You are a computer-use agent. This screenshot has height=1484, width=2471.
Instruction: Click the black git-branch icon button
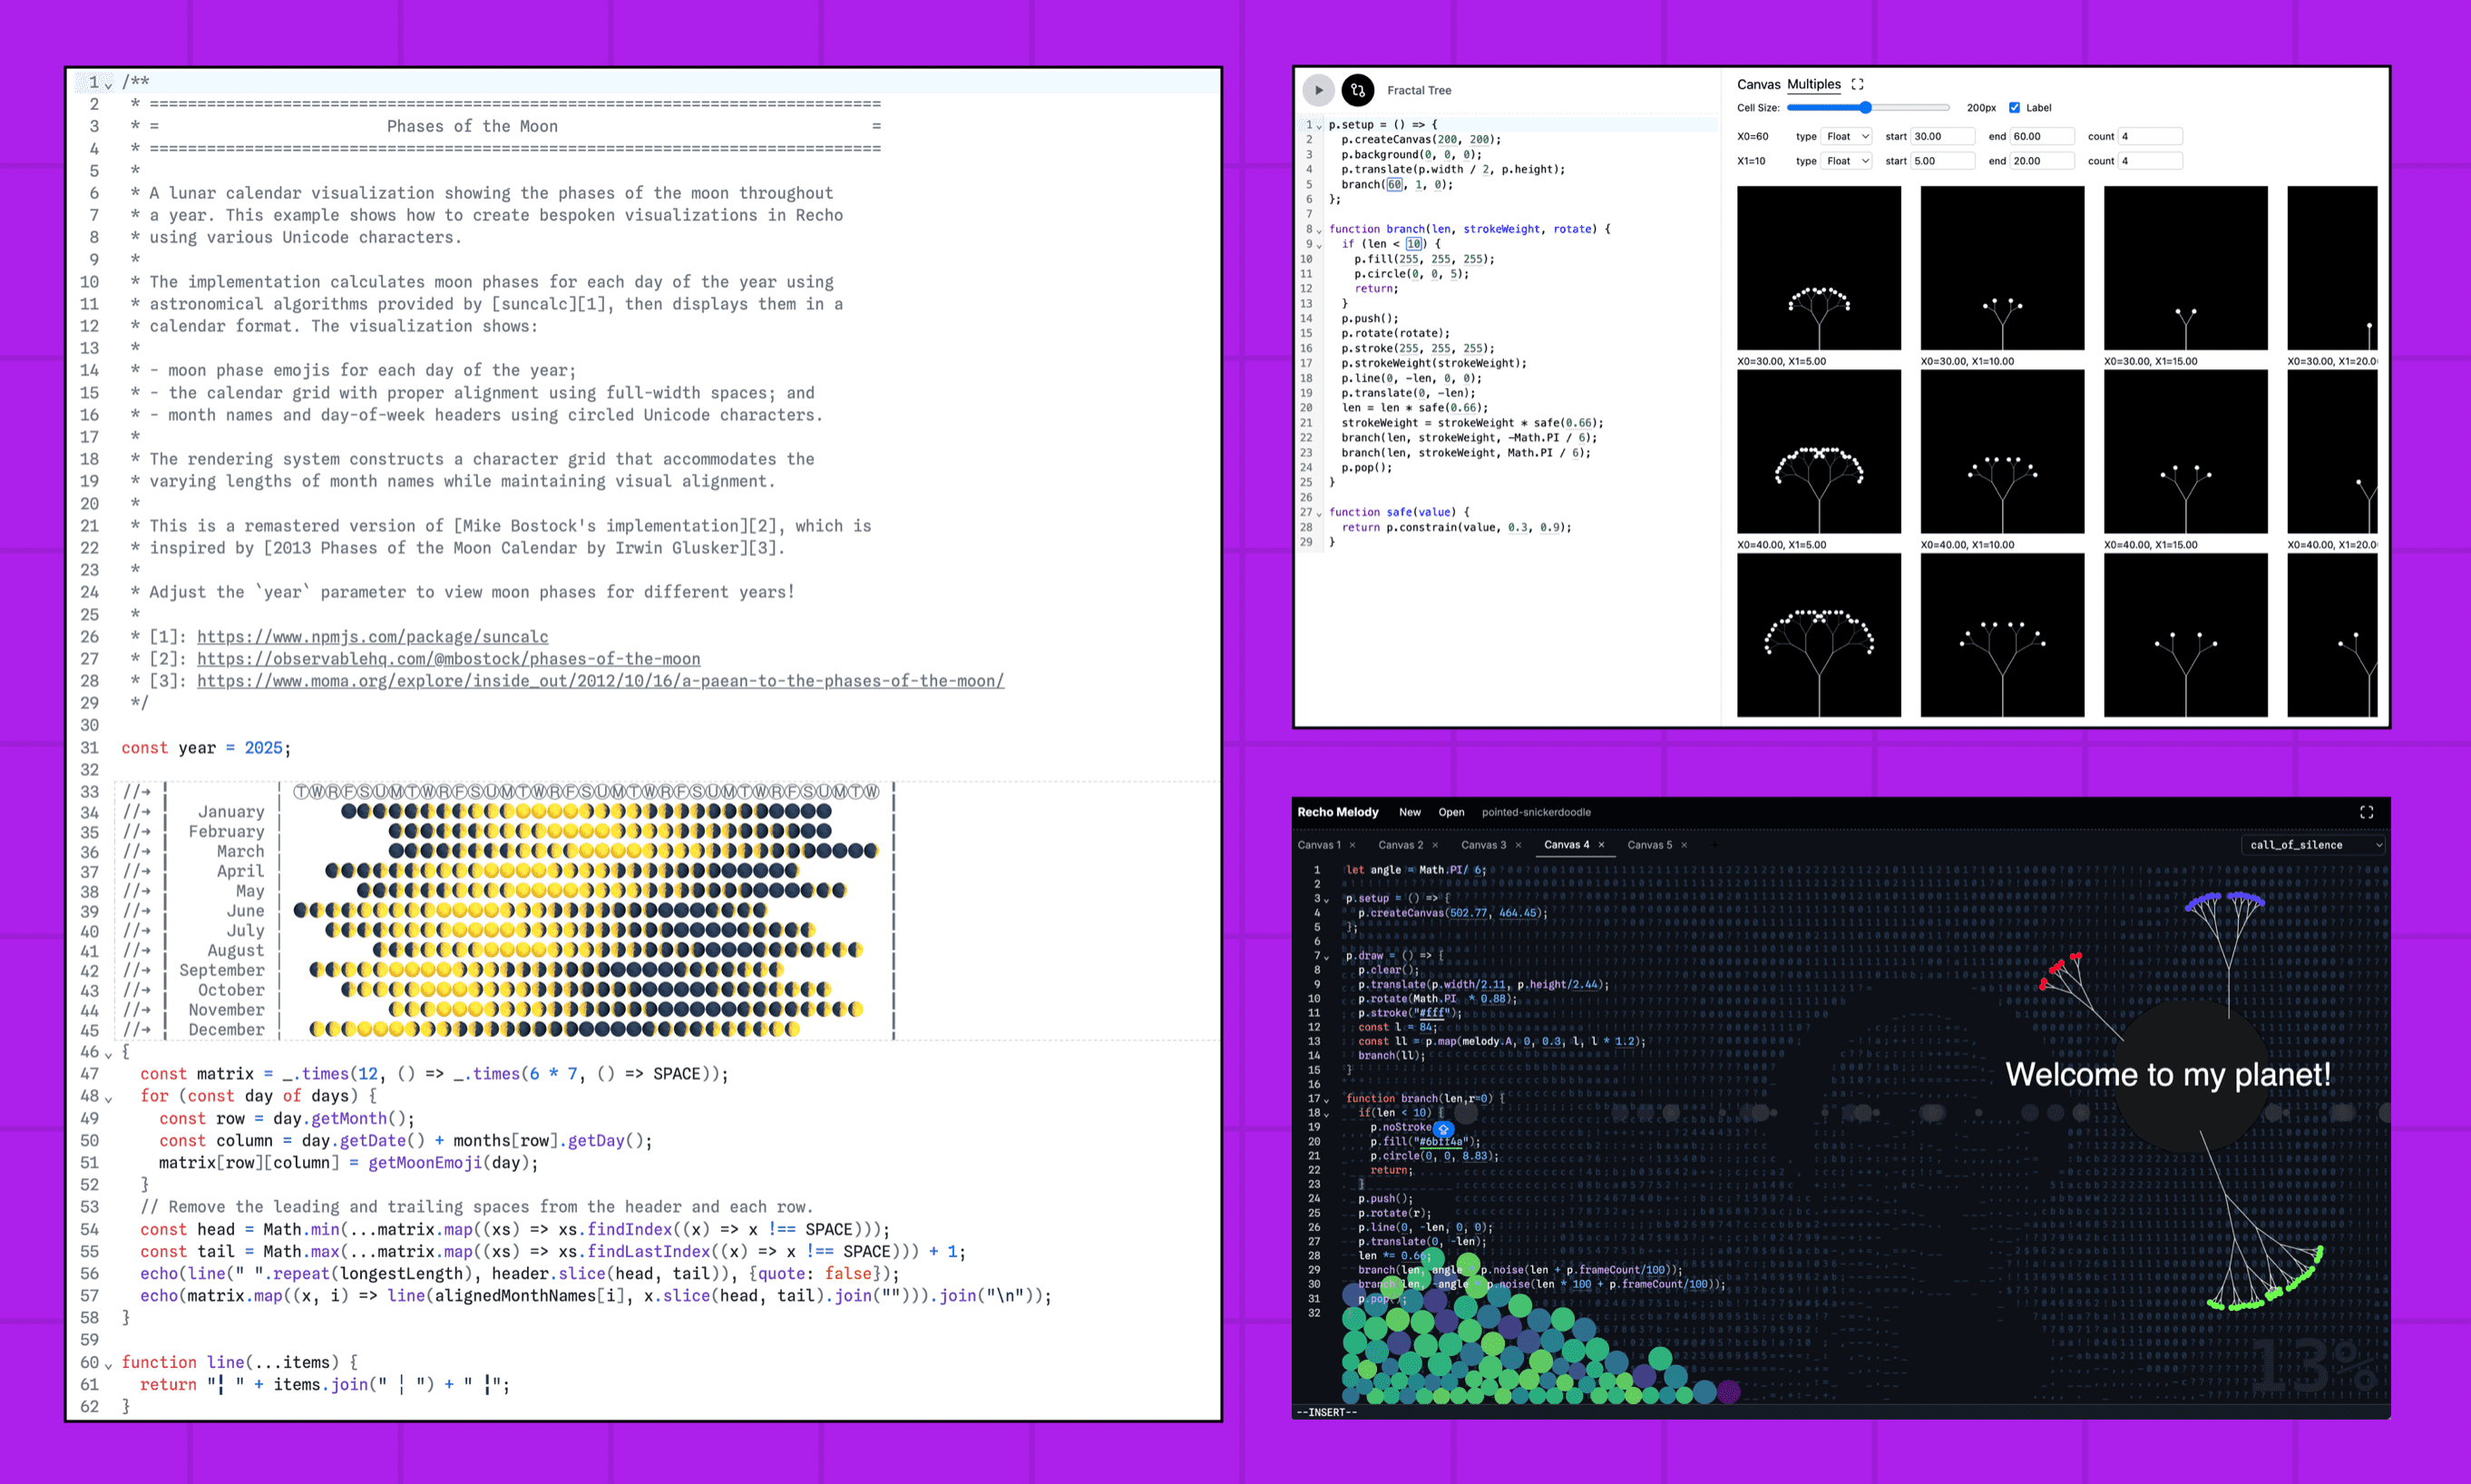point(1357,90)
